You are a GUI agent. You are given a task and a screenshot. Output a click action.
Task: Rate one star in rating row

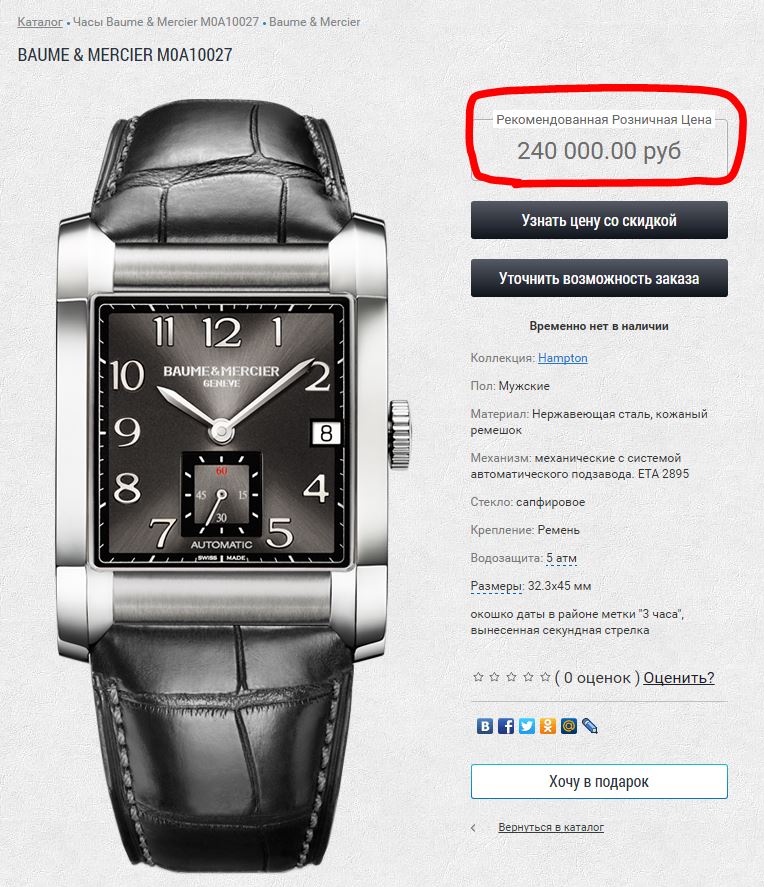point(478,677)
